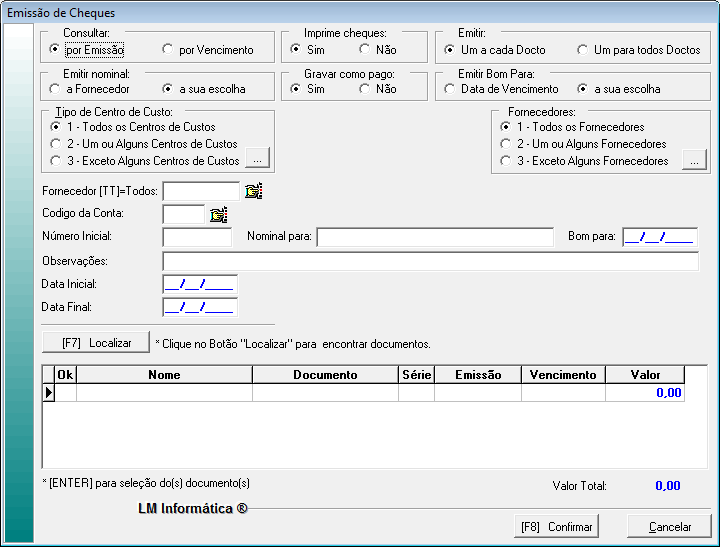
Task: Click the [F8] Confirmar button
Action: pos(556,527)
